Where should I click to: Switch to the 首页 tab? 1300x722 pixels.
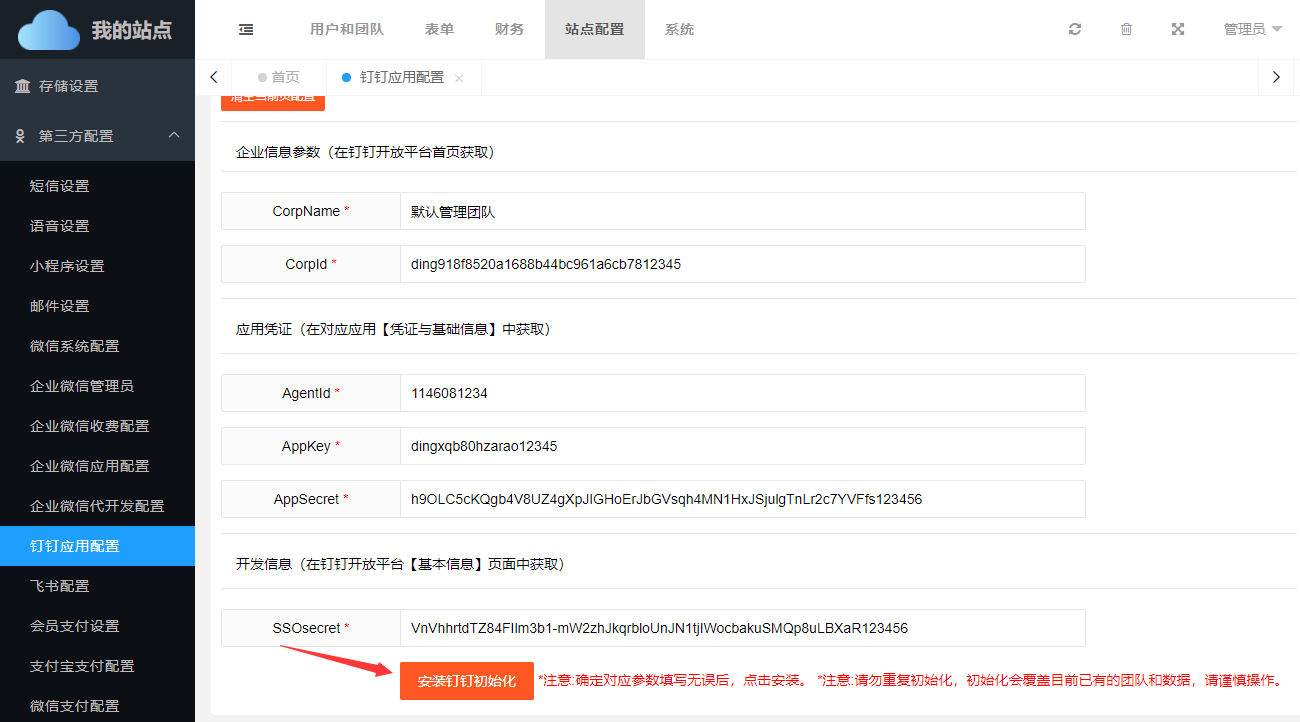coord(285,77)
